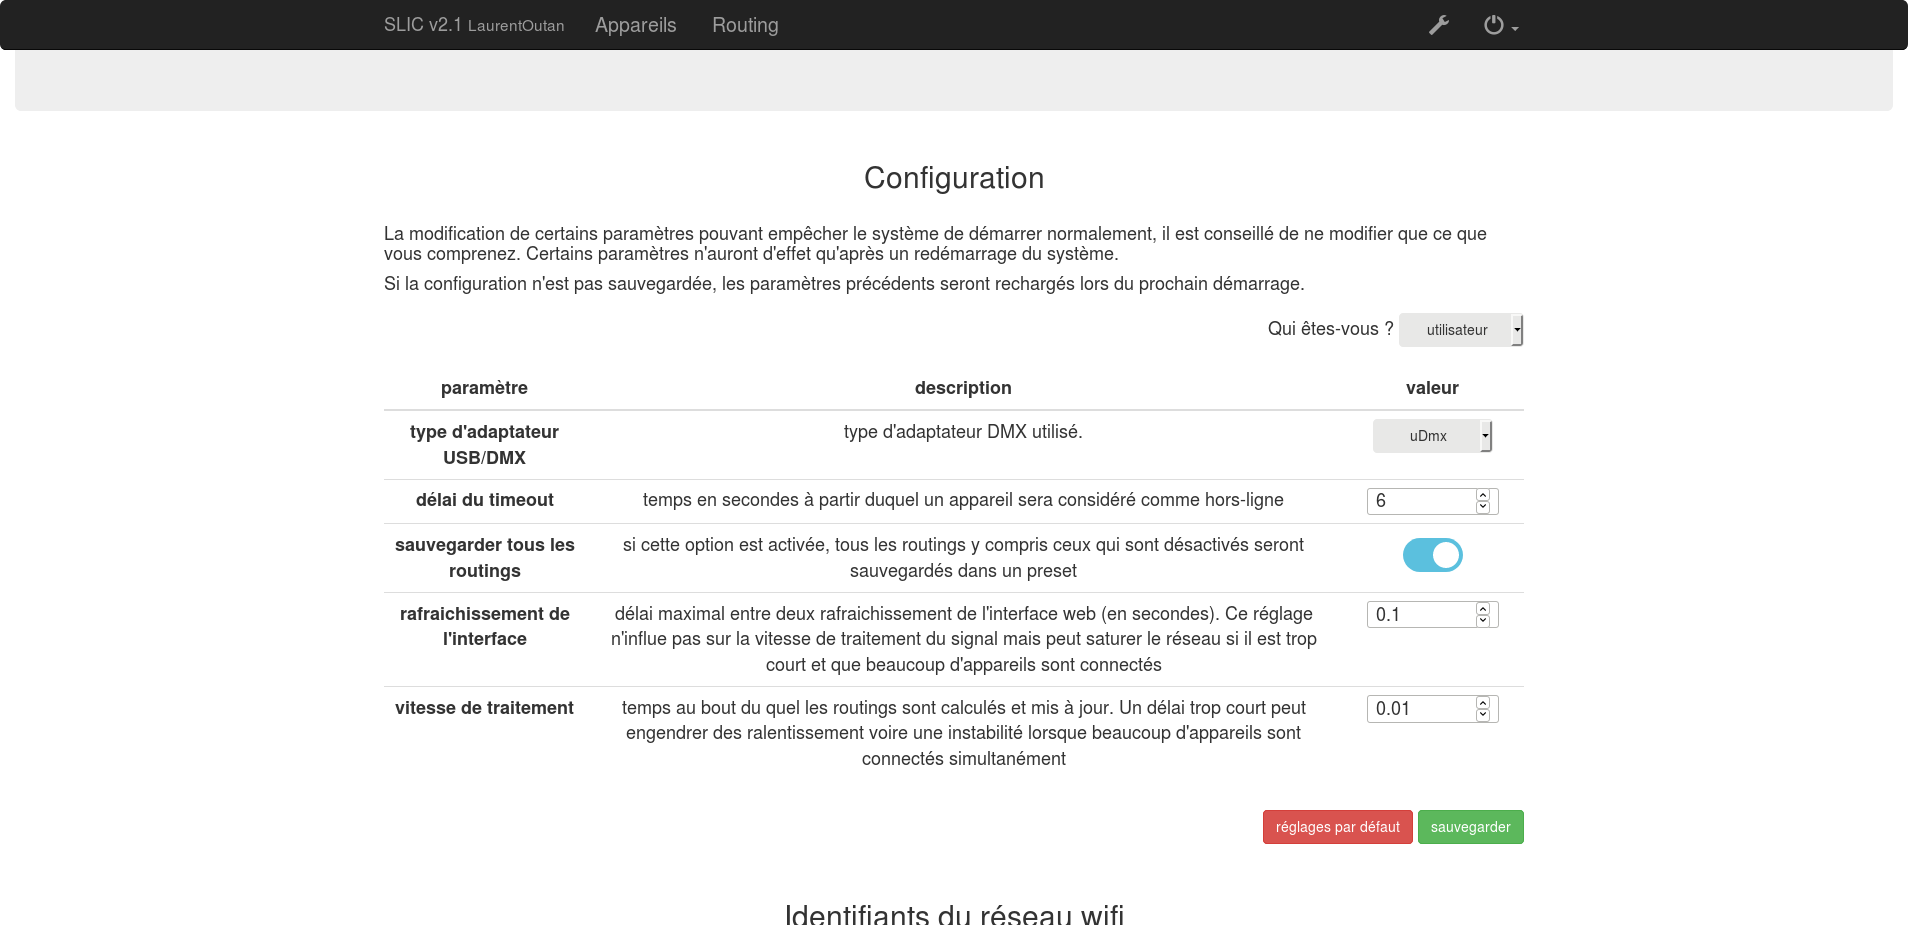Increase vitesse de traitement value
Viewport: 1920px width, 925px height.
point(1483,703)
